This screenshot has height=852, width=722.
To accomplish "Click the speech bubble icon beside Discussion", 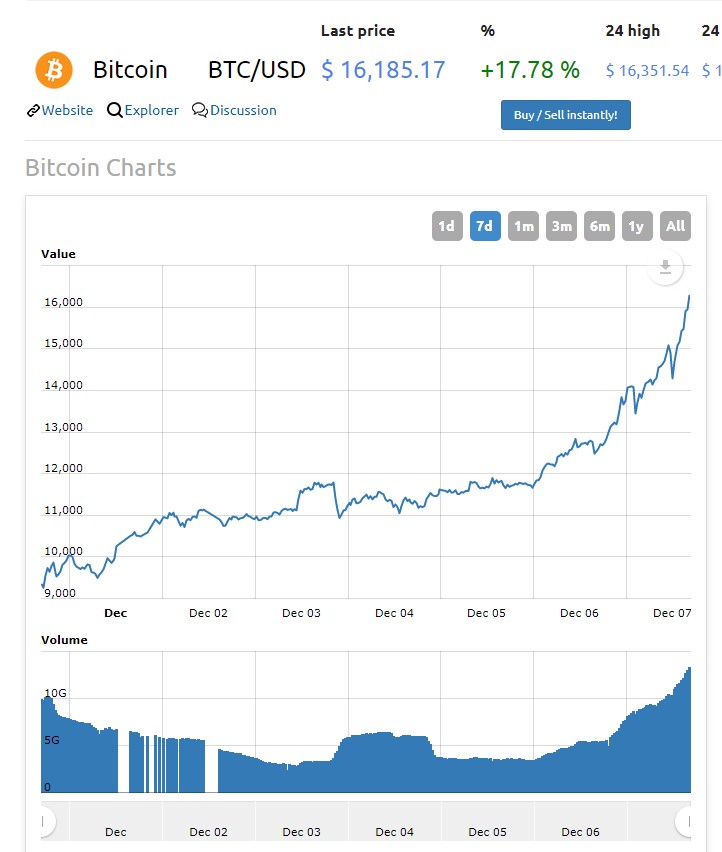I will 200,110.
